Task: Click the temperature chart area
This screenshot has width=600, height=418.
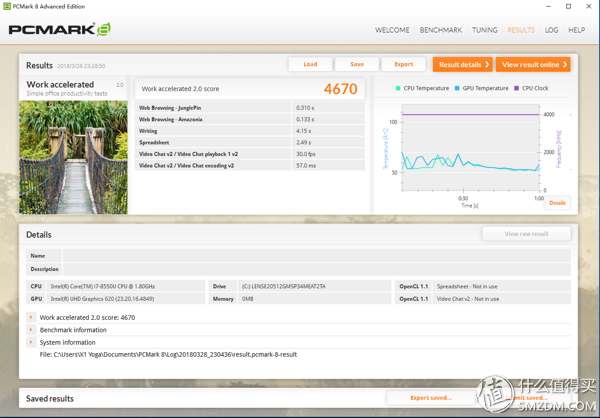Action: (471, 147)
